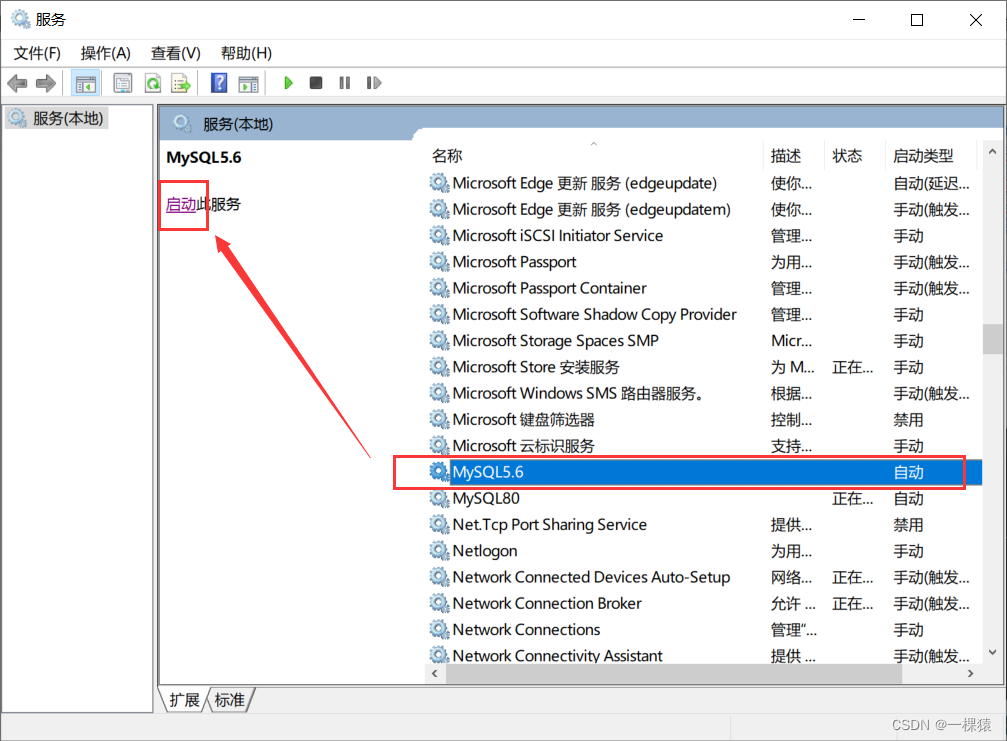1007x741 pixels.
Task: Click the forward navigation arrow
Action: tap(45, 83)
